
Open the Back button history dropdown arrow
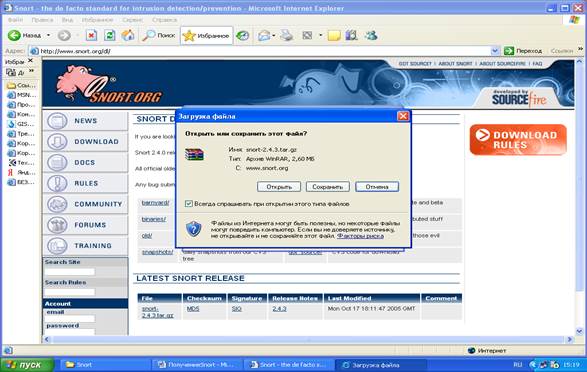point(48,36)
